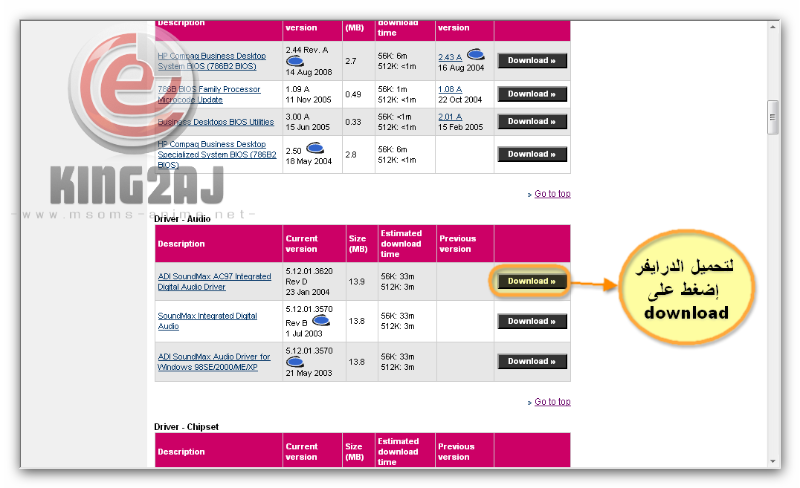The width and height of the screenshot is (800, 488).
Task: Open previous version 2.01 A link
Action: point(450,117)
